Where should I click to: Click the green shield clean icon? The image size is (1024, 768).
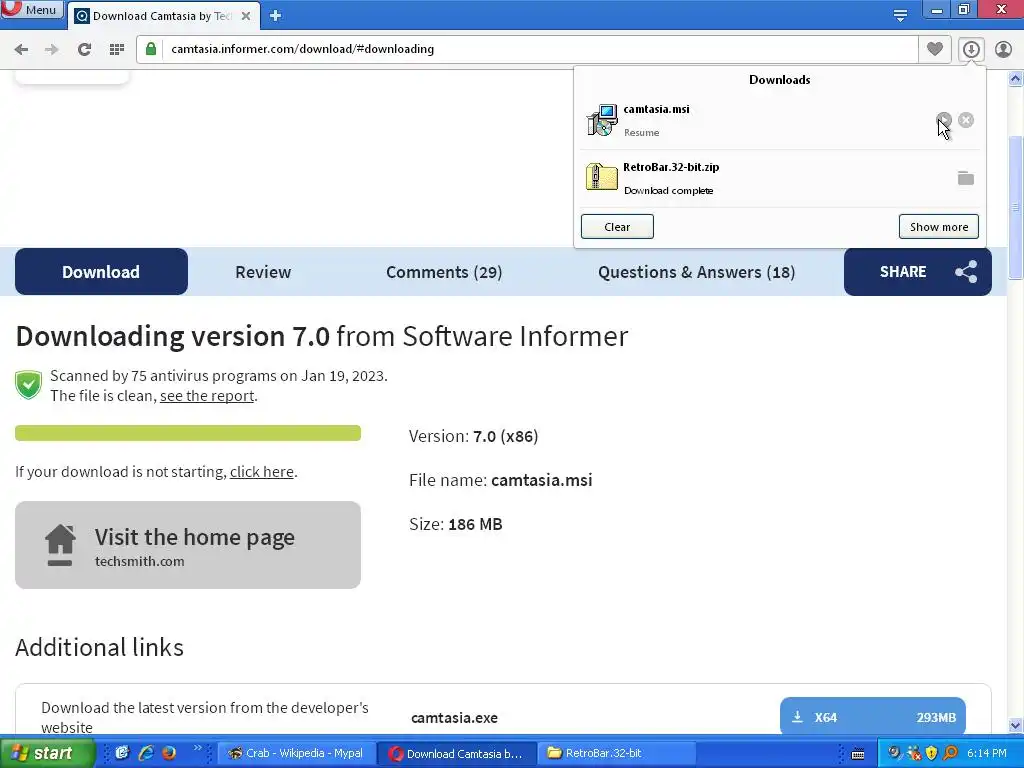click(x=29, y=385)
